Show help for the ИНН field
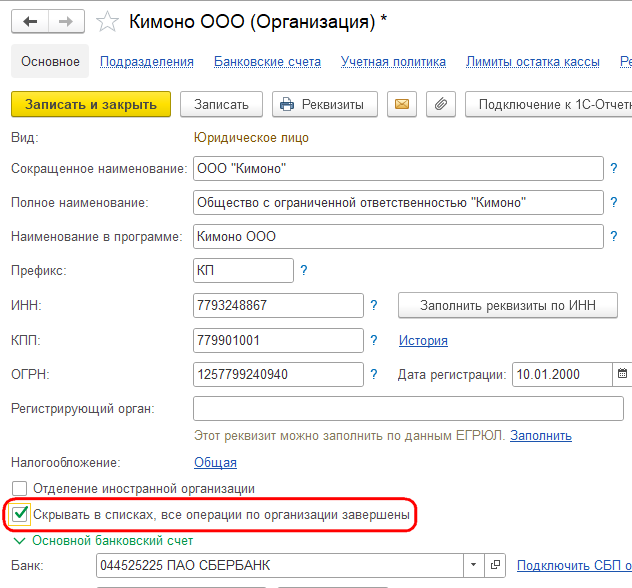This screenshot has height=588, width=632. coord(374,305)
